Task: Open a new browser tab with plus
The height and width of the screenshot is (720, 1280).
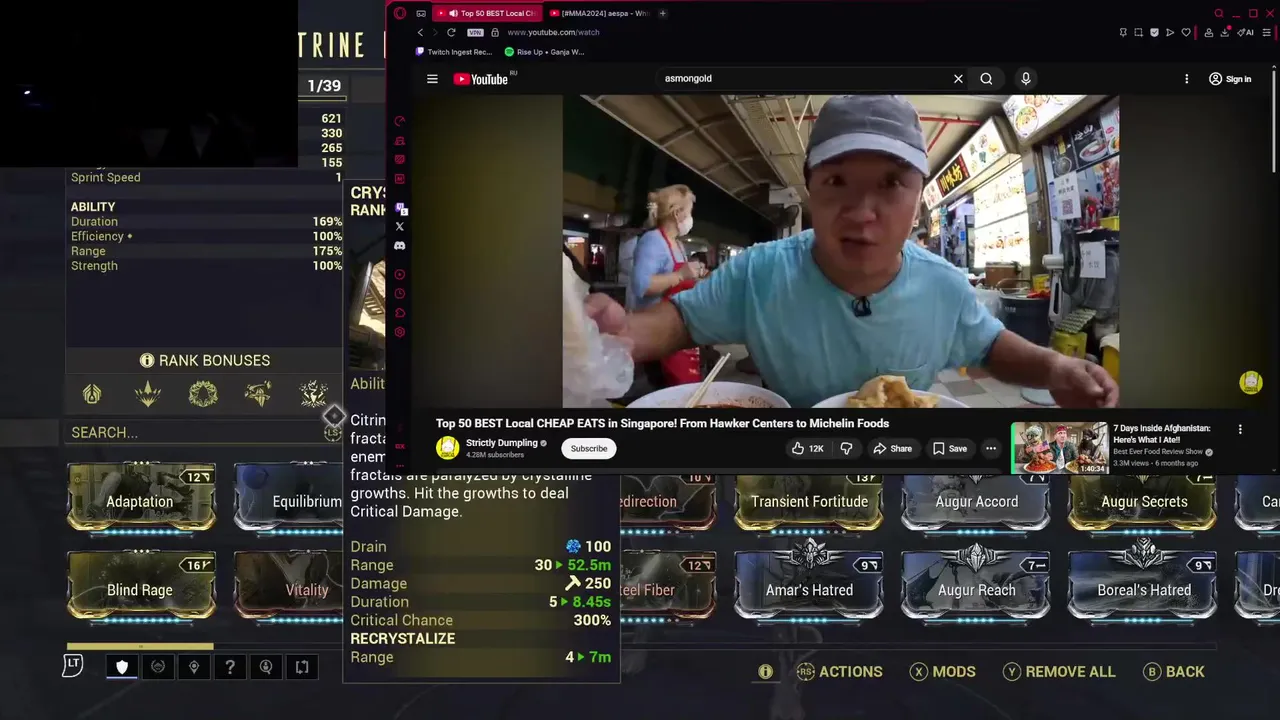Action: [x=662, y=13]
